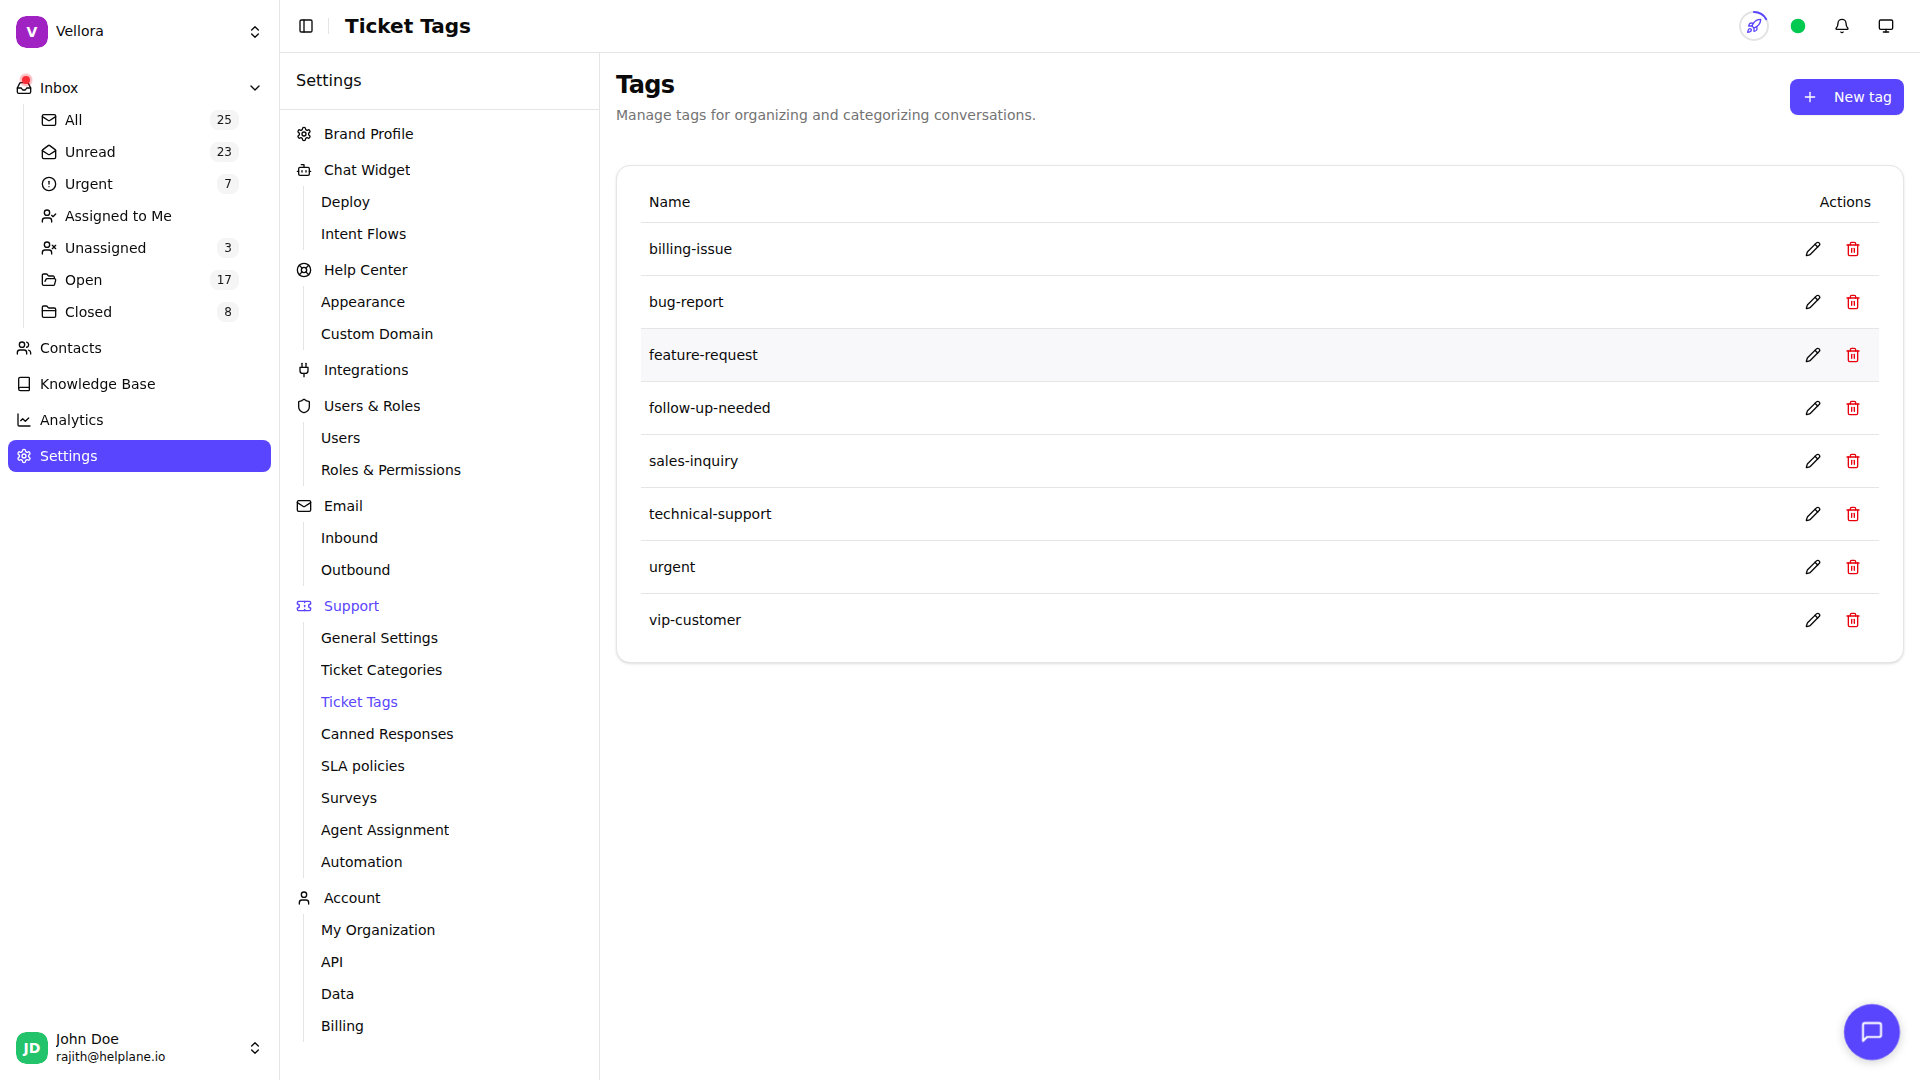Open Automation settings
Viewport: 1920px width, 1080px height.
click(x=361, y=862)
